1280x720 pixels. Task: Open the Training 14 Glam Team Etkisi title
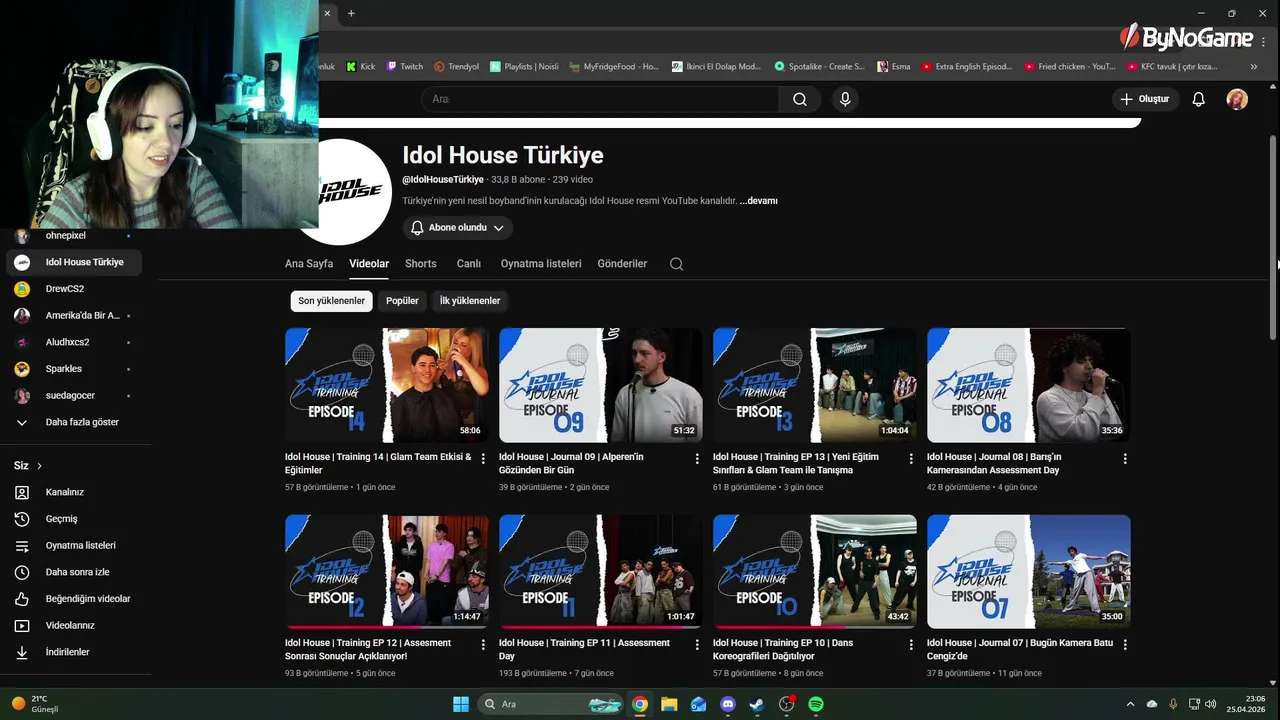pos(378,463)
